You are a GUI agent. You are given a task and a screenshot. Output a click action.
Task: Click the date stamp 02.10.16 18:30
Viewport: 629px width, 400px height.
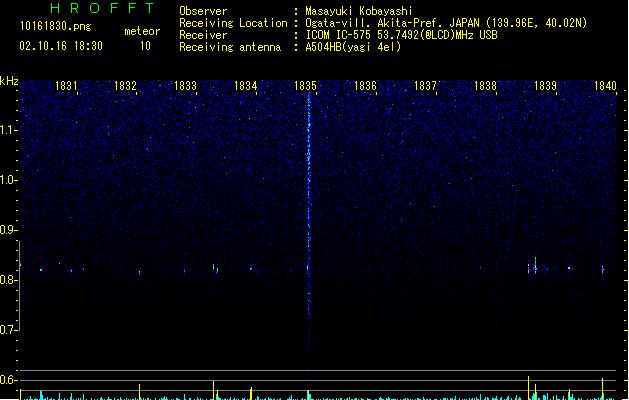[x=61, y=46]
